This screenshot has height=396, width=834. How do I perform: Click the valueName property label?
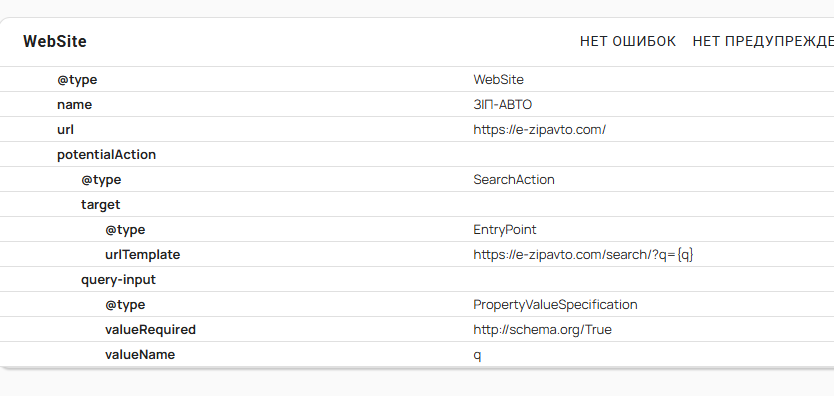point(140,355)
